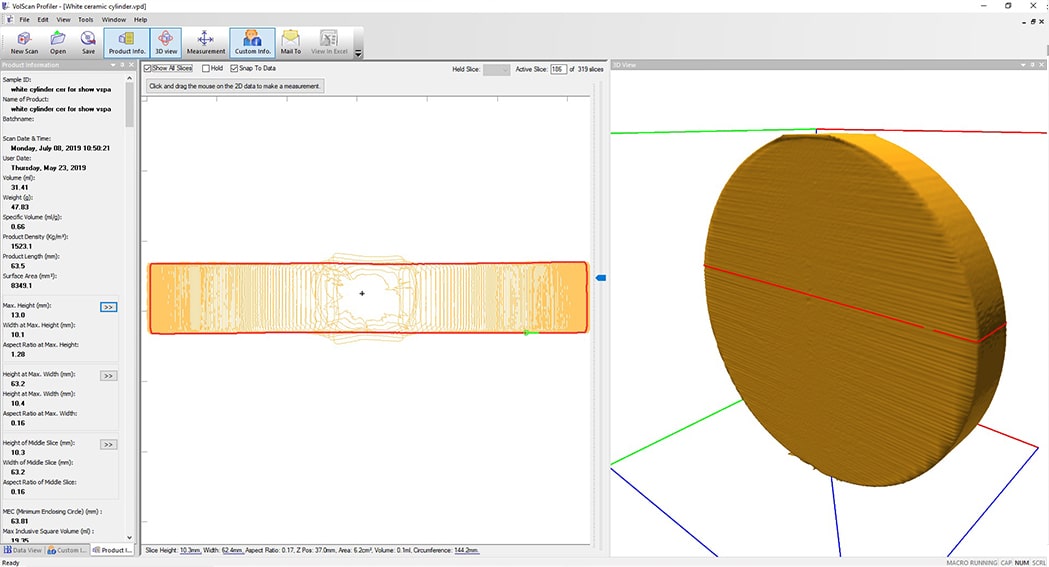Viewport: 1049px width, 567px height.
Task: Enable the Hold checkbox
Action: point(206,69)
